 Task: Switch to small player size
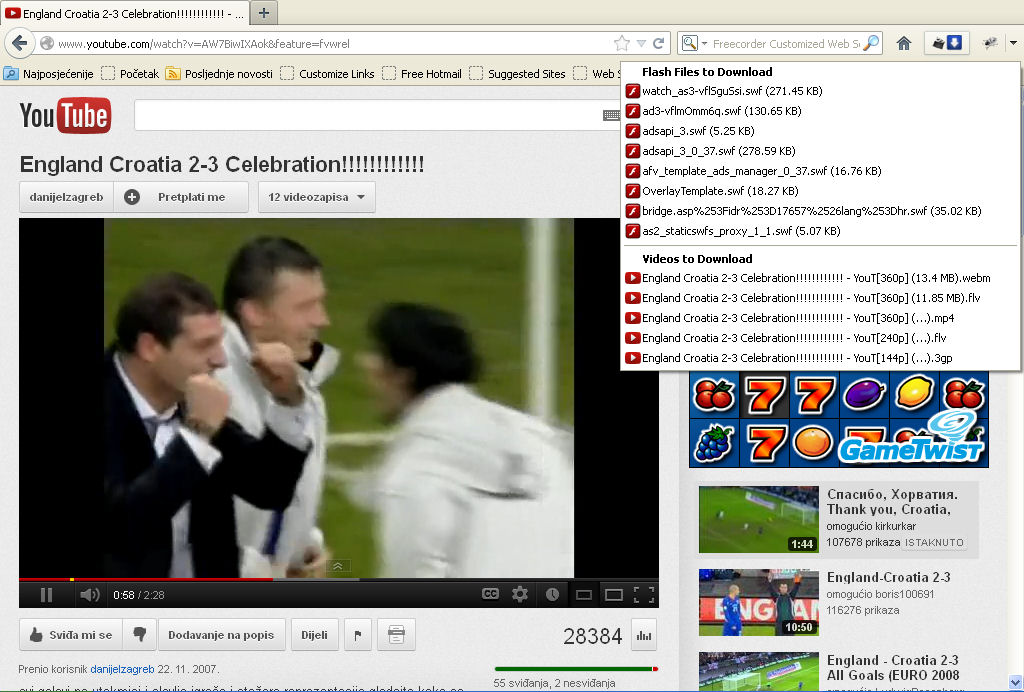(584, 595)
